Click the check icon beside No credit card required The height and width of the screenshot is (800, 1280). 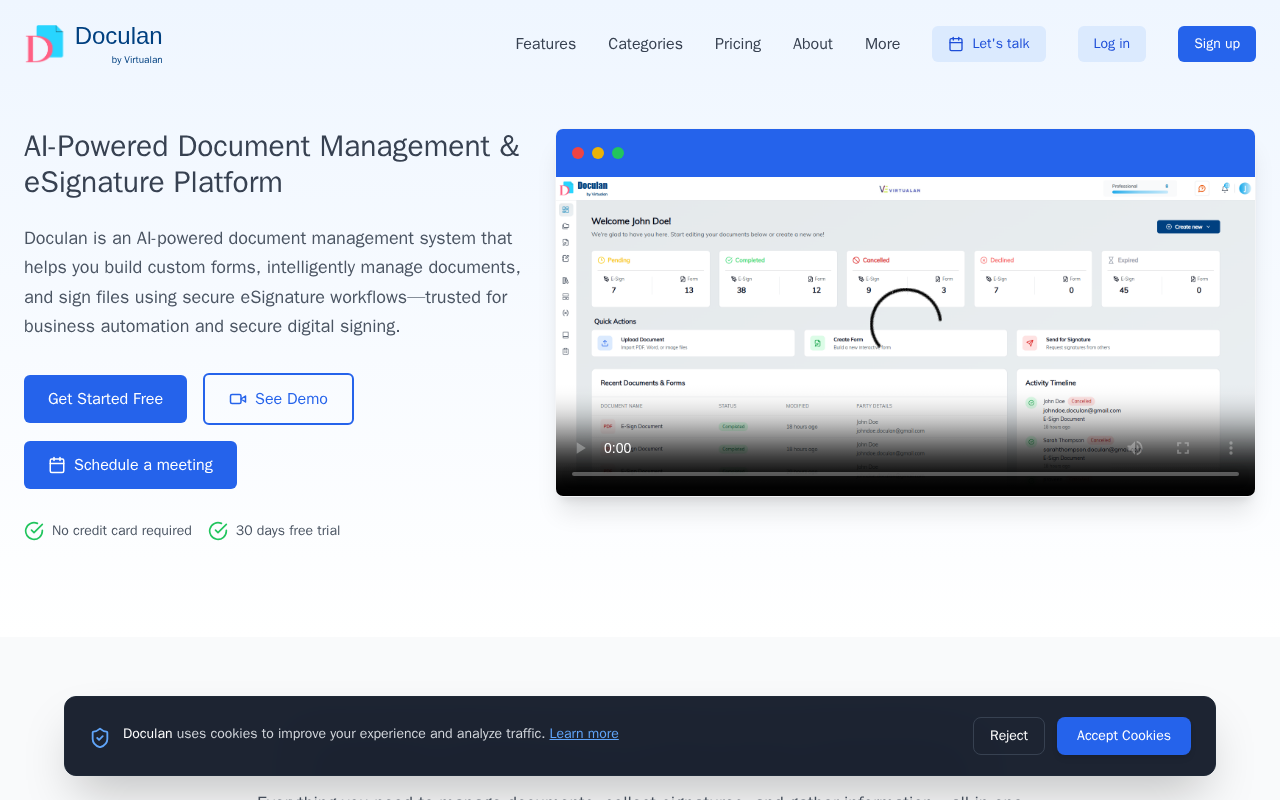click(x=34, y=531)
